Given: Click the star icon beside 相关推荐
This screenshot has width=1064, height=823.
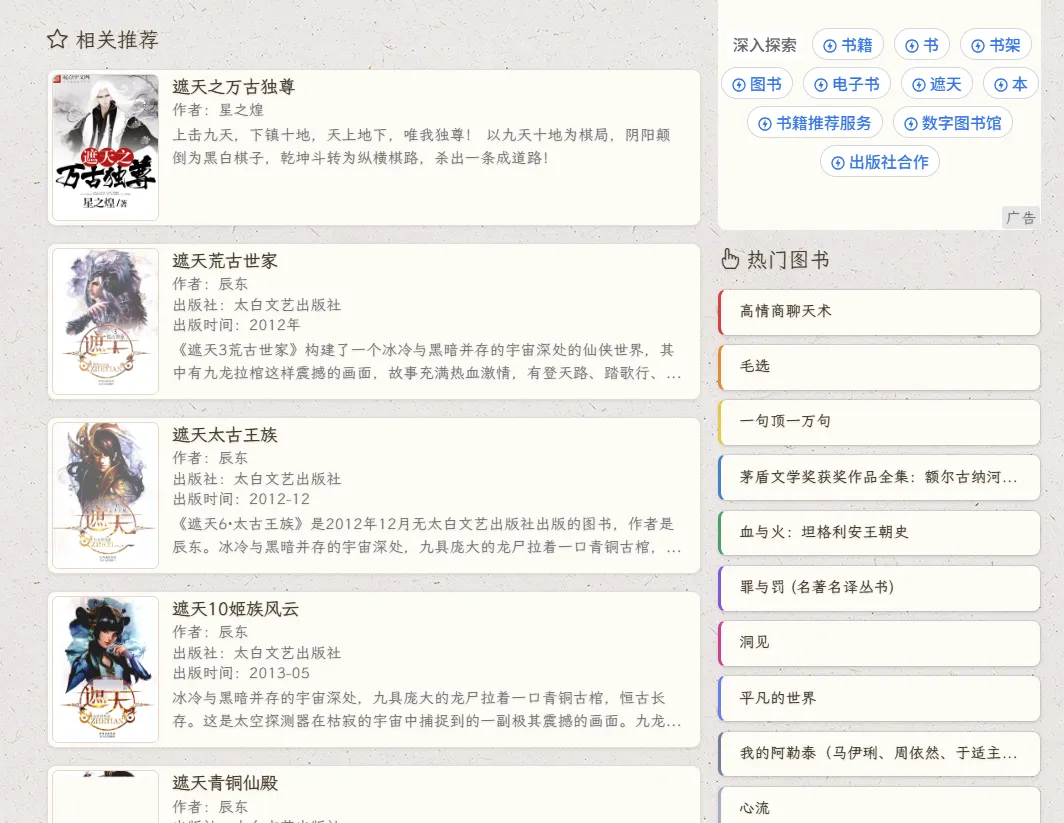Looking at the screenshot, I should click(57, 39).
